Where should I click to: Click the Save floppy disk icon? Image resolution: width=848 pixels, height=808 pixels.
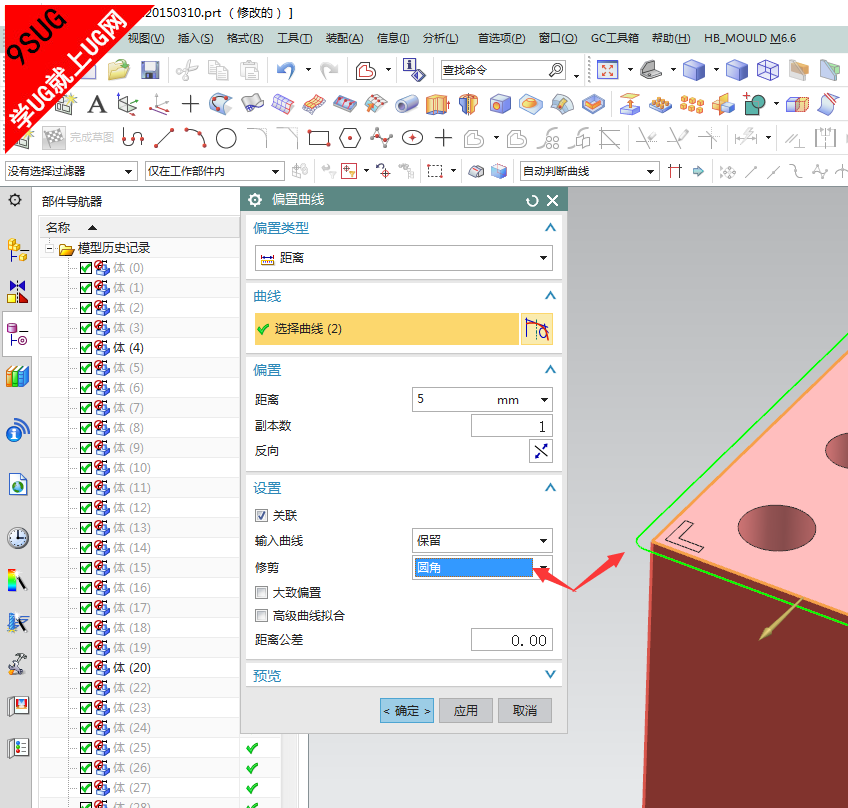[150, 70]
